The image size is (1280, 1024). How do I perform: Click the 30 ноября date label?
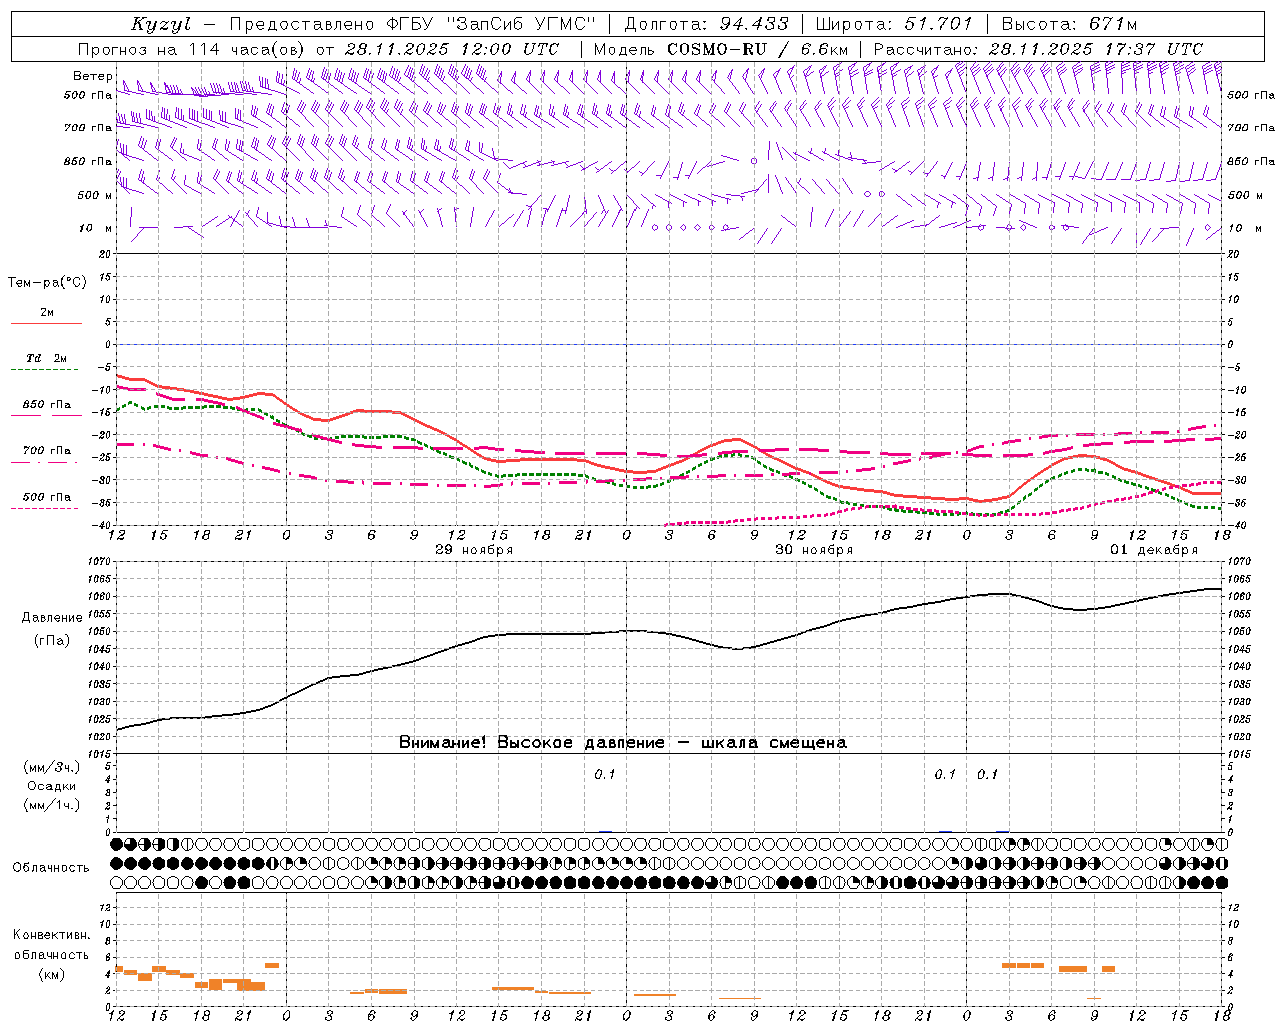tap(814, 550)
